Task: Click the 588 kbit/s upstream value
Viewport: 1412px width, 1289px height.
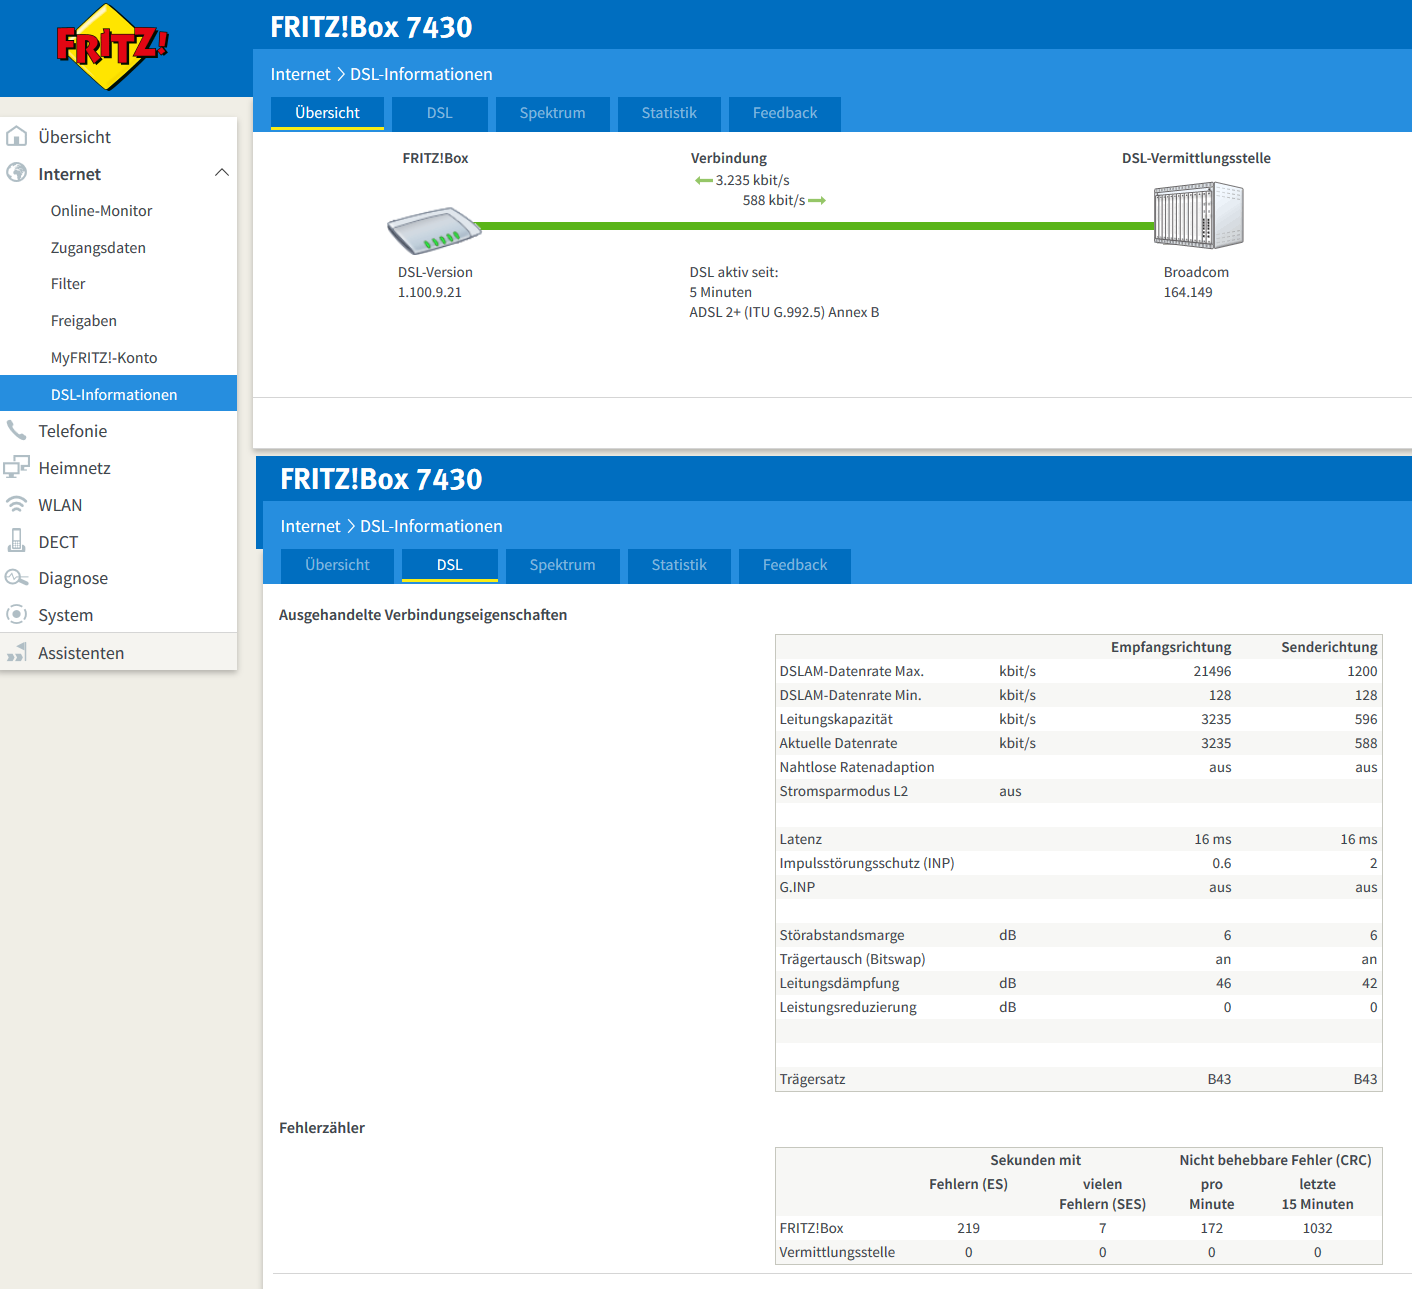Action: 774,200
